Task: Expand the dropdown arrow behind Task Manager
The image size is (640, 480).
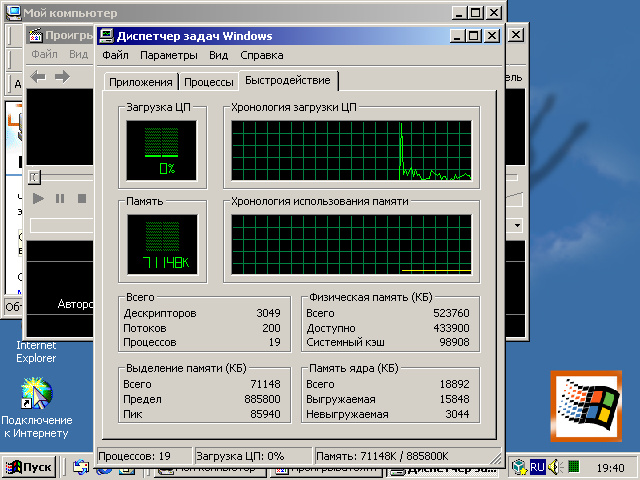Action: (517, 226)
